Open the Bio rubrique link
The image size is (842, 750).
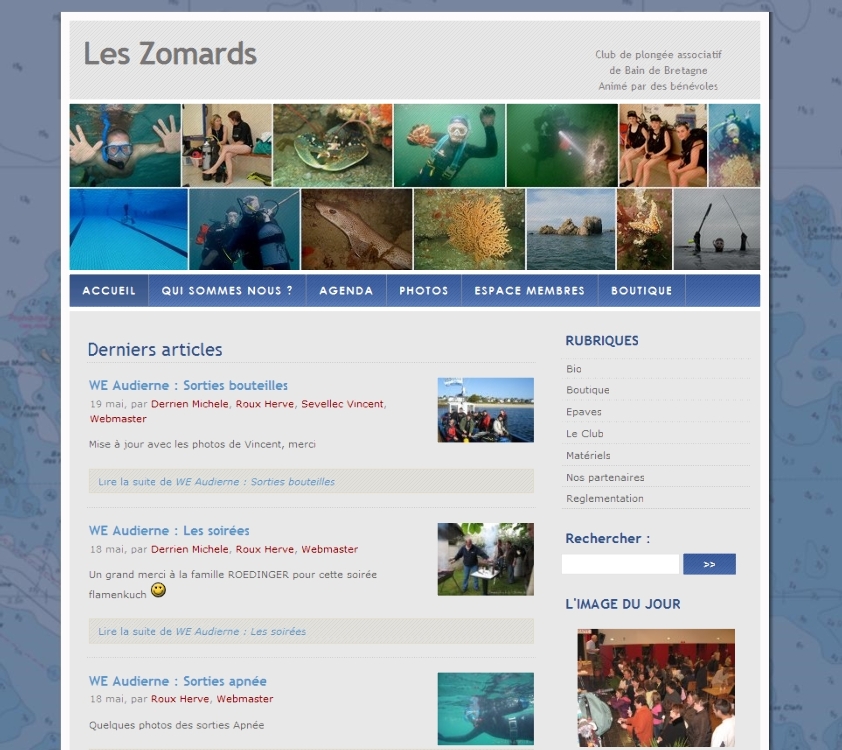pos(574,369)
